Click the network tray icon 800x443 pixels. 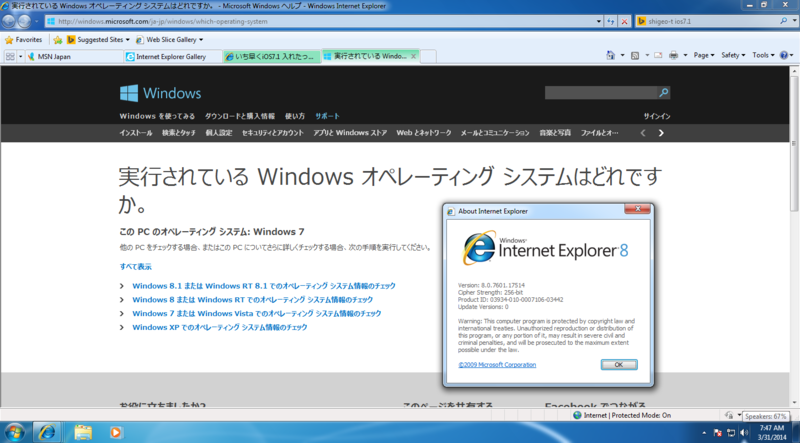[x=731, y=433]
